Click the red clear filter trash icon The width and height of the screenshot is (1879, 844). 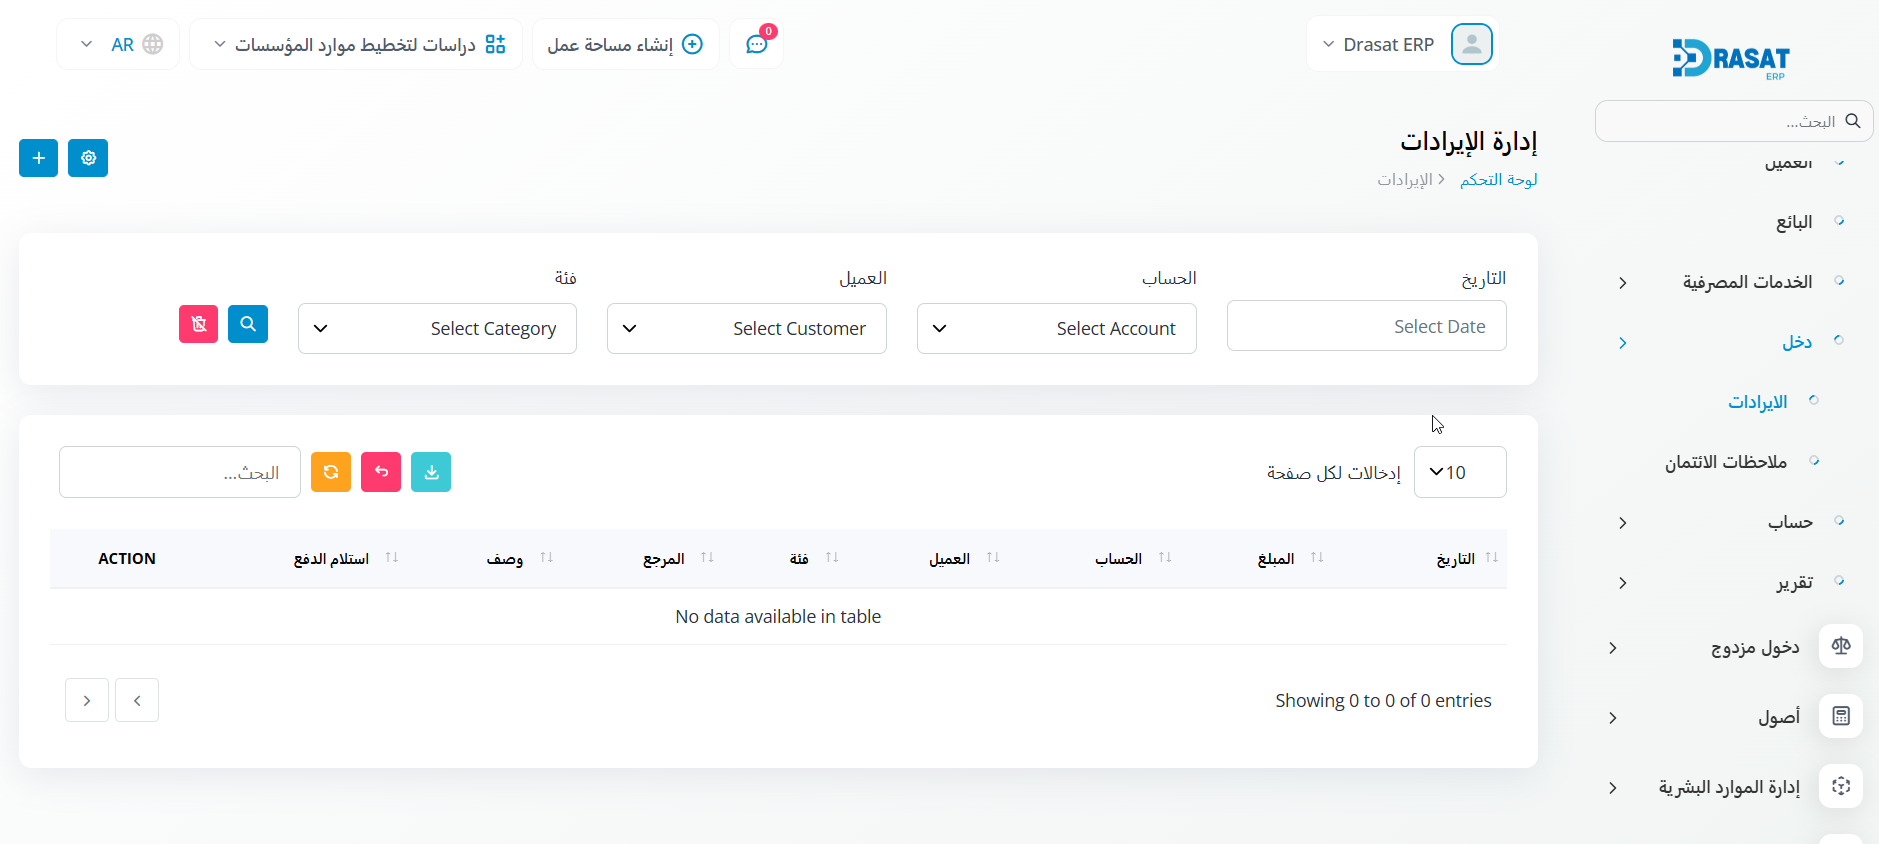[198, 324]
